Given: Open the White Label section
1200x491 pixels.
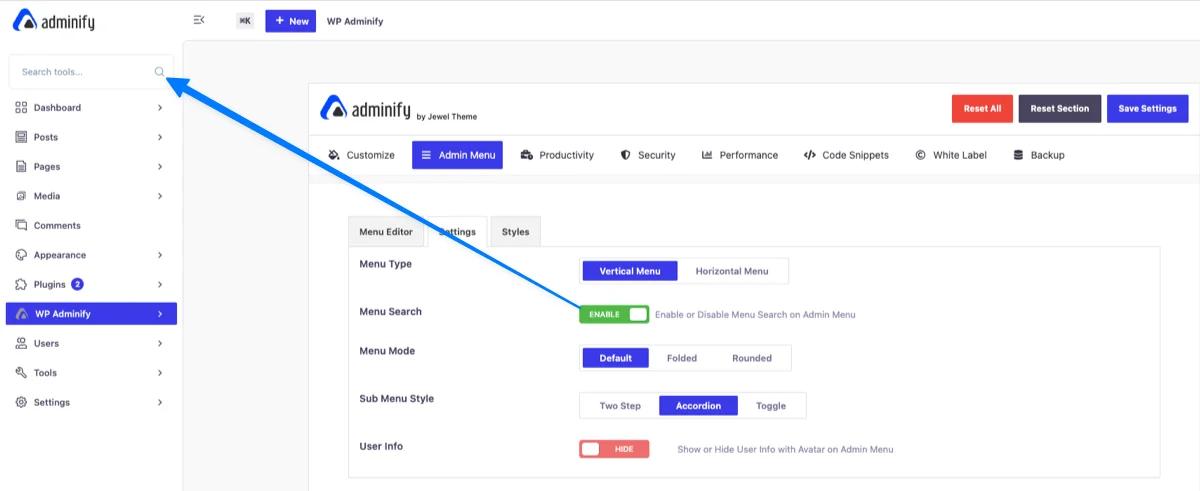Looking at the screenshot, I should 951,155.
